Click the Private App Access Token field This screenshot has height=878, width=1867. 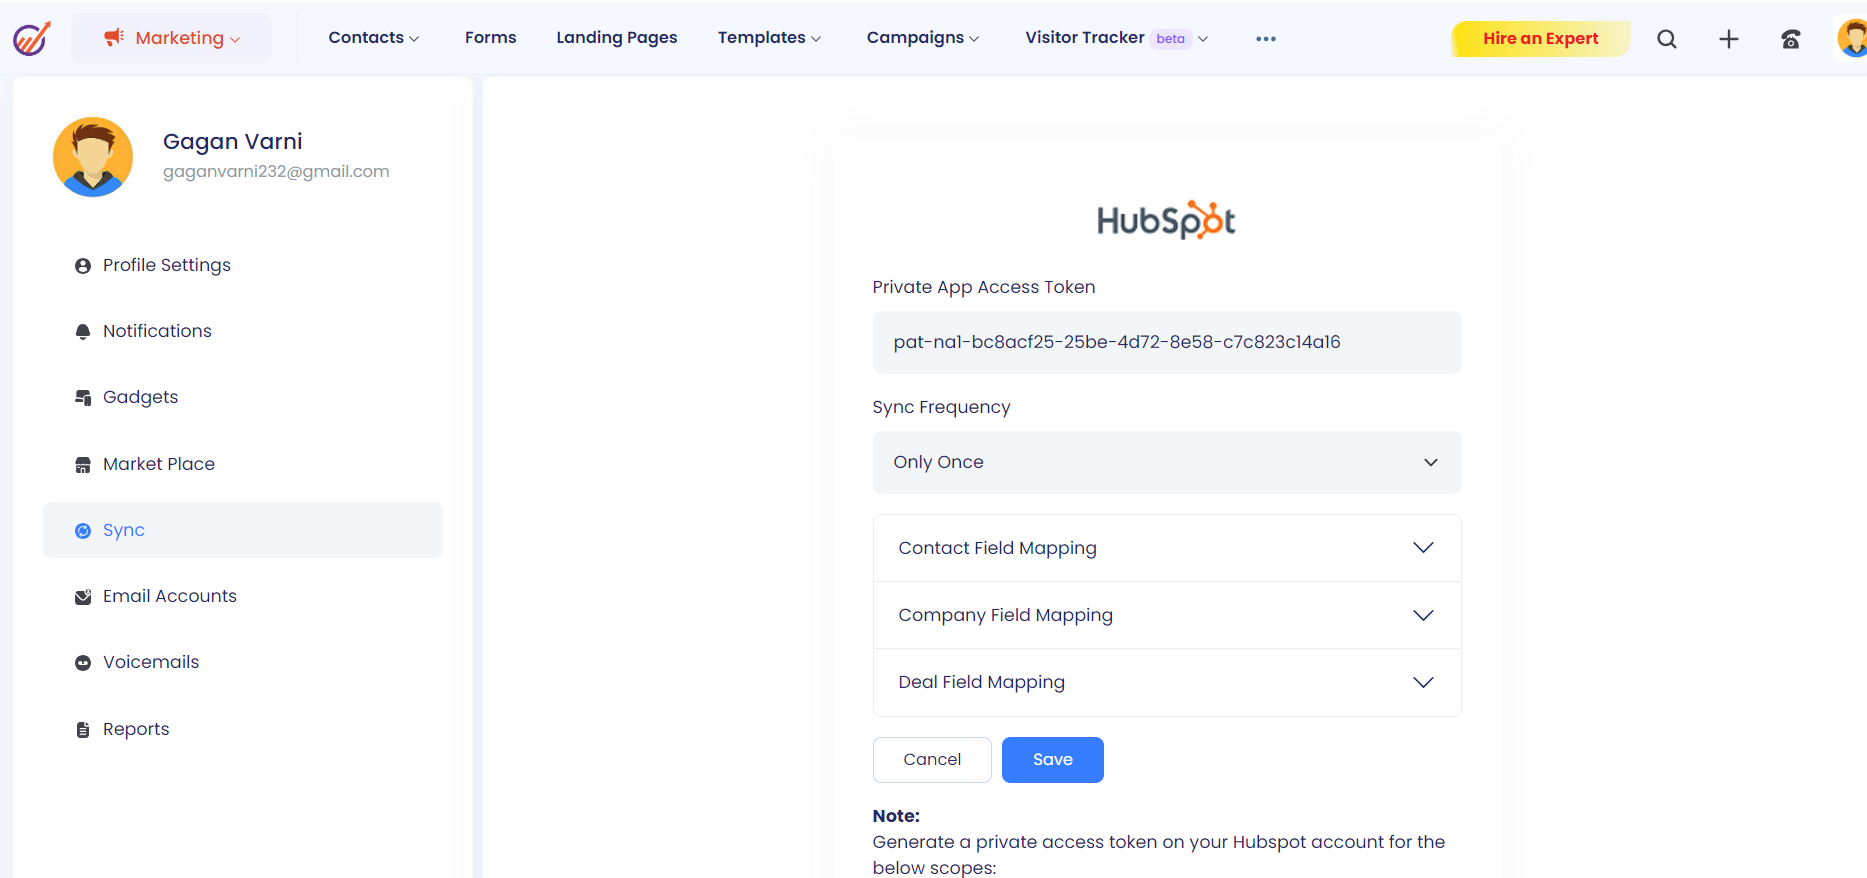[x=1166, y=342]
